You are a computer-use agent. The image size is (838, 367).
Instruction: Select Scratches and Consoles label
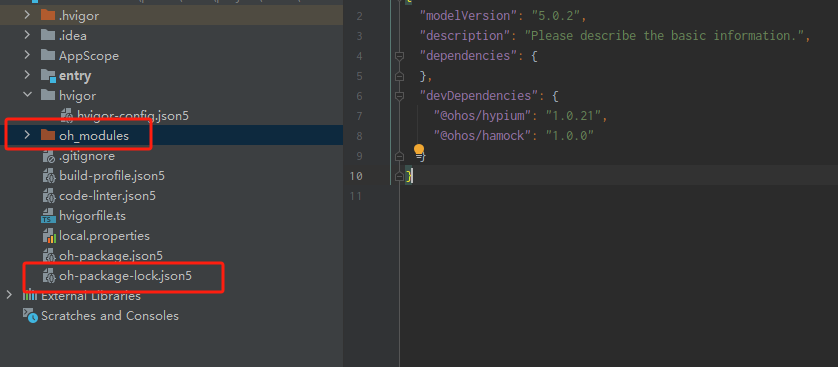coord(110,316)
